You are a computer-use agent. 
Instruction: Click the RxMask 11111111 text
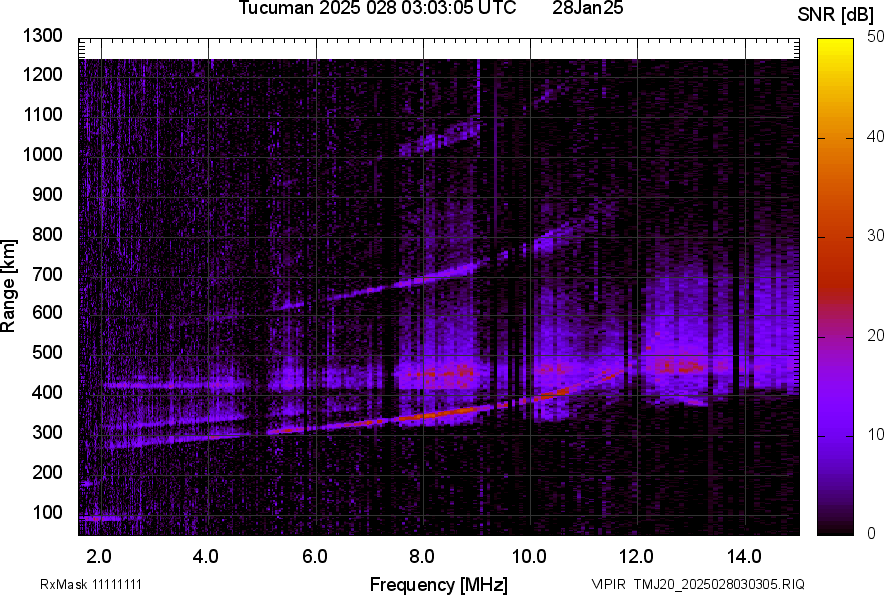[x=90, y=584]
